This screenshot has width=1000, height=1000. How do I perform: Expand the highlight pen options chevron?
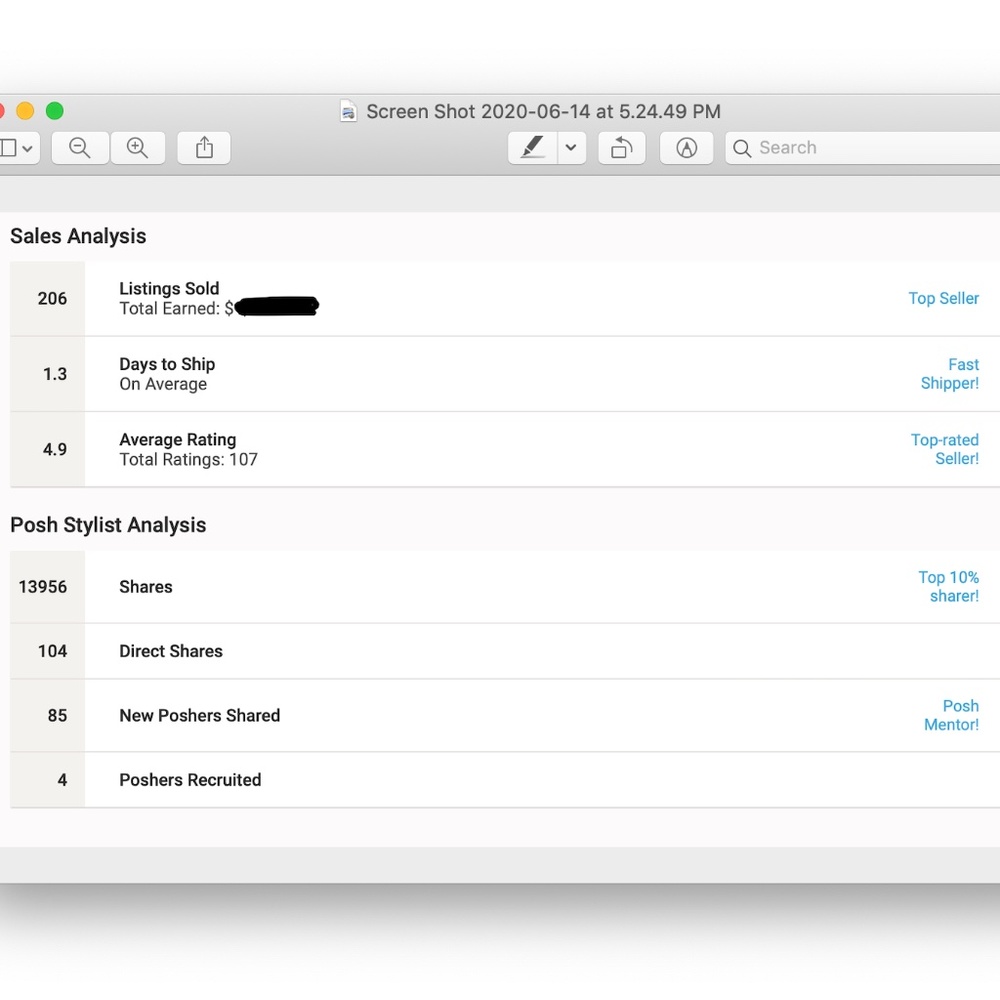[x=571, y=148]
